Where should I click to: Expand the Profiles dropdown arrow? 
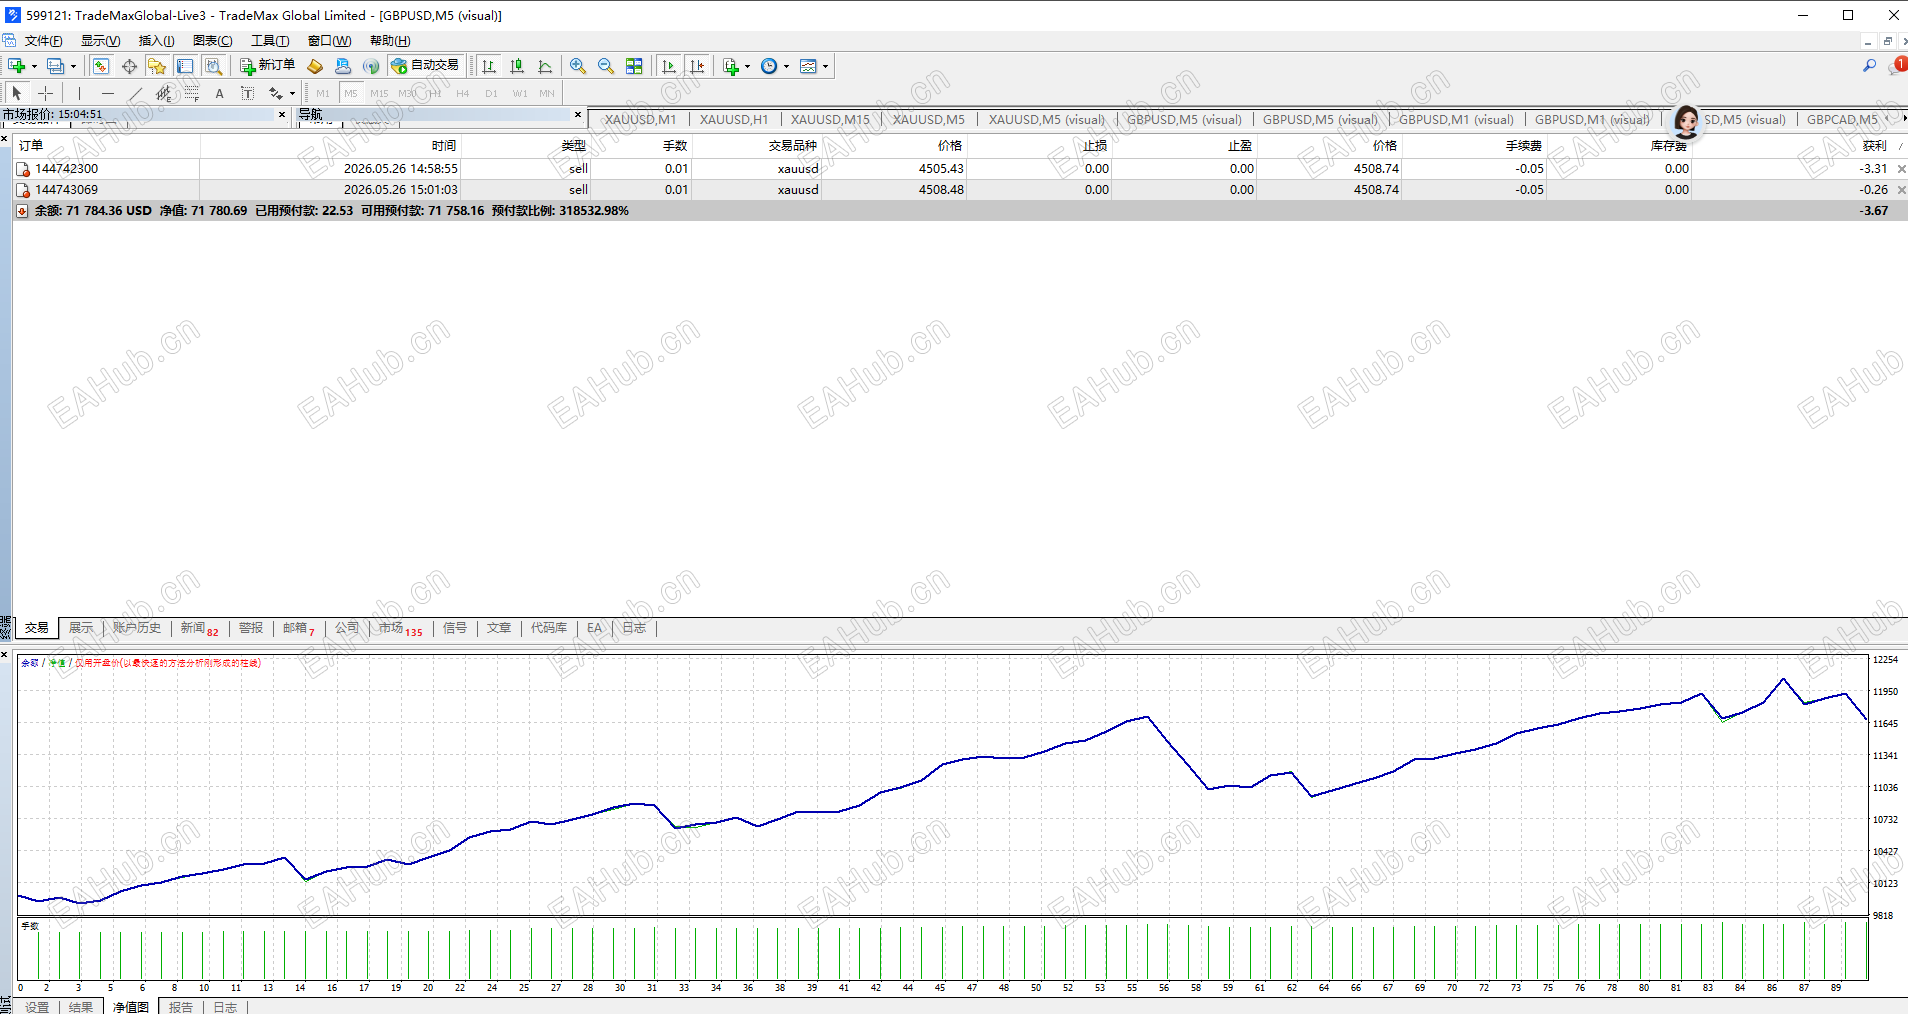73,67
